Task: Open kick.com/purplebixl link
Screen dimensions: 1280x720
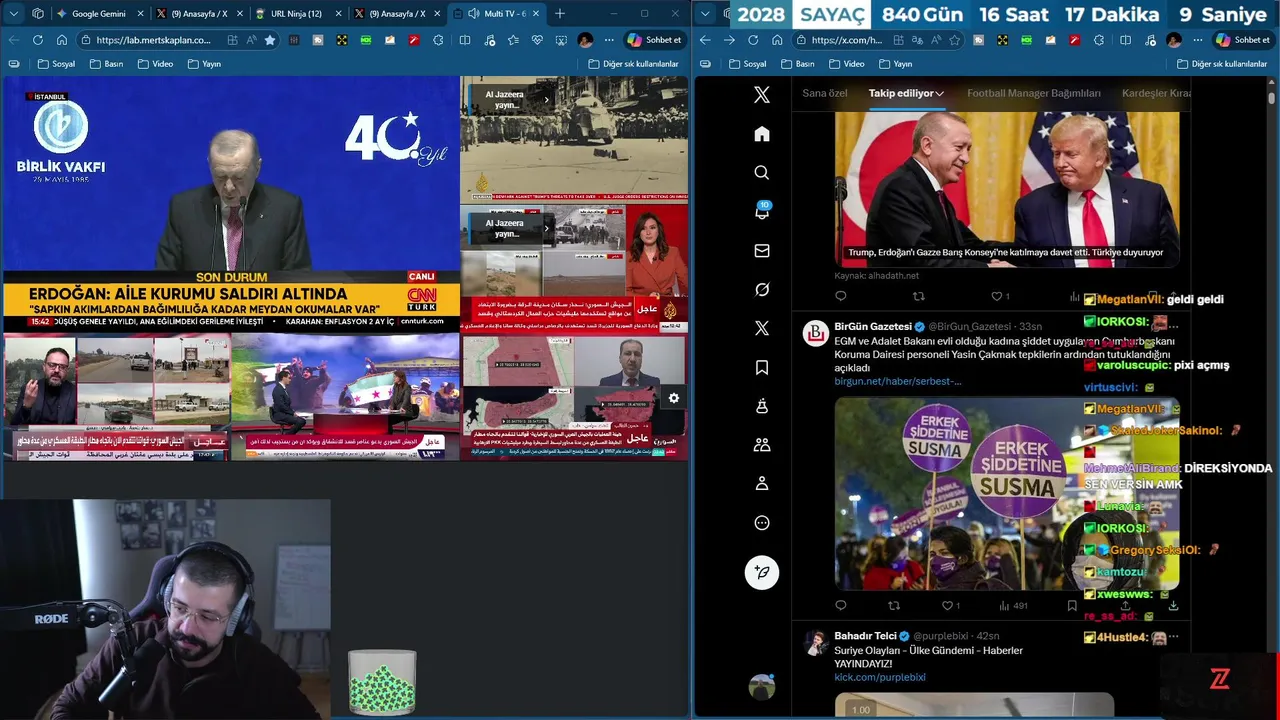Action: [880, 677]
